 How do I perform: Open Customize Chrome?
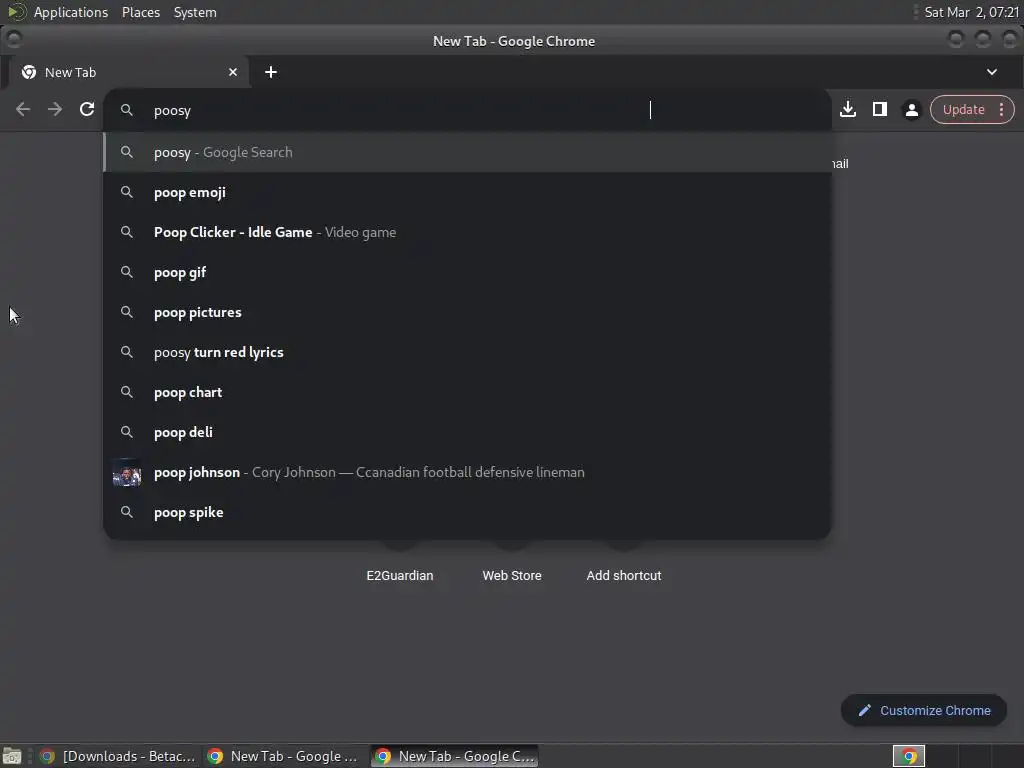coord(924,711)
